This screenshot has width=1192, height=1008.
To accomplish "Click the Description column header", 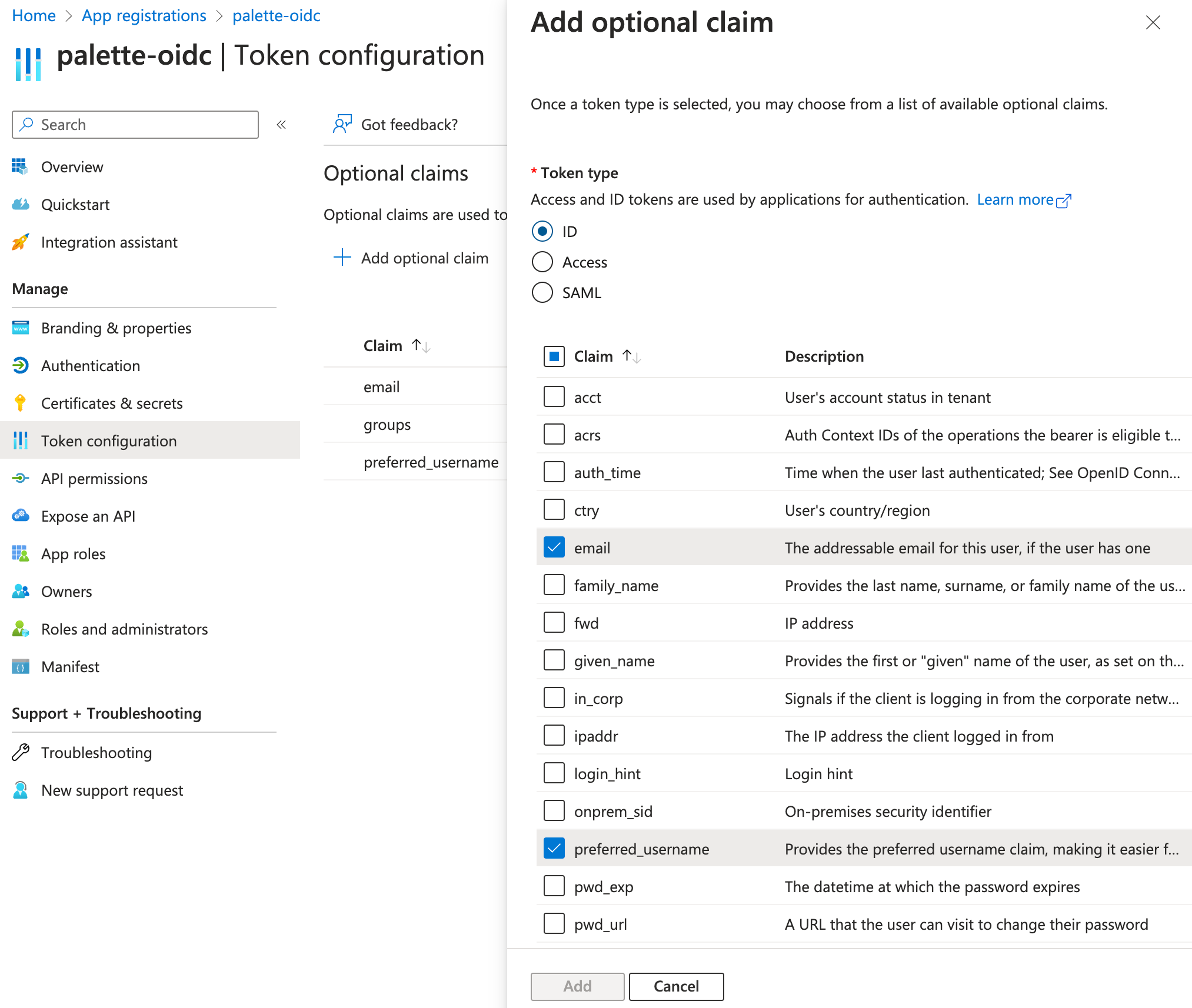I will [824, 356].
